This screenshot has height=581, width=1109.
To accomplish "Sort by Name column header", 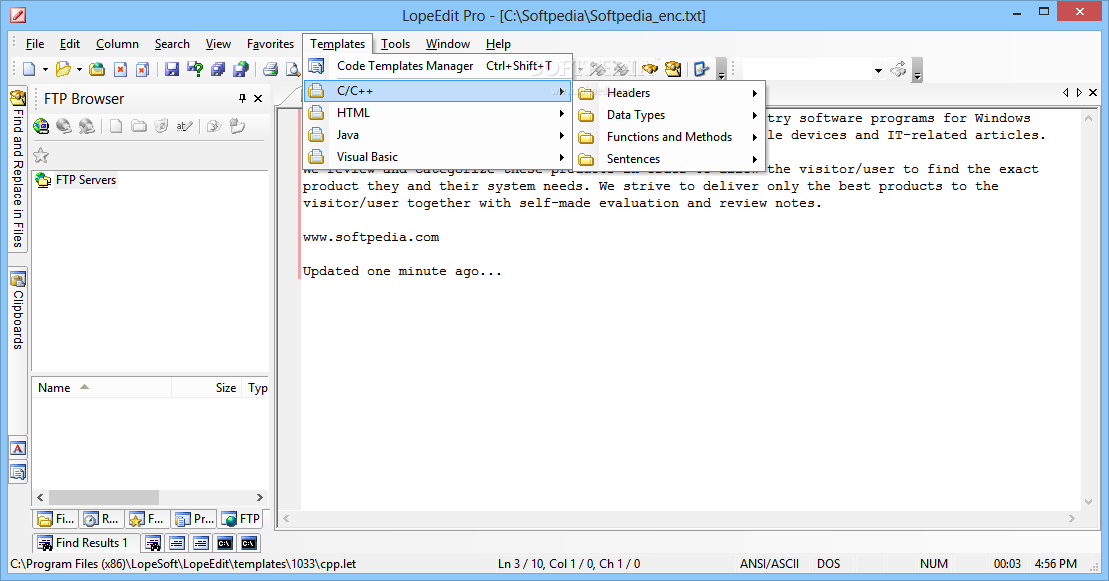I will pyautogui.click(x=101, y=387).
